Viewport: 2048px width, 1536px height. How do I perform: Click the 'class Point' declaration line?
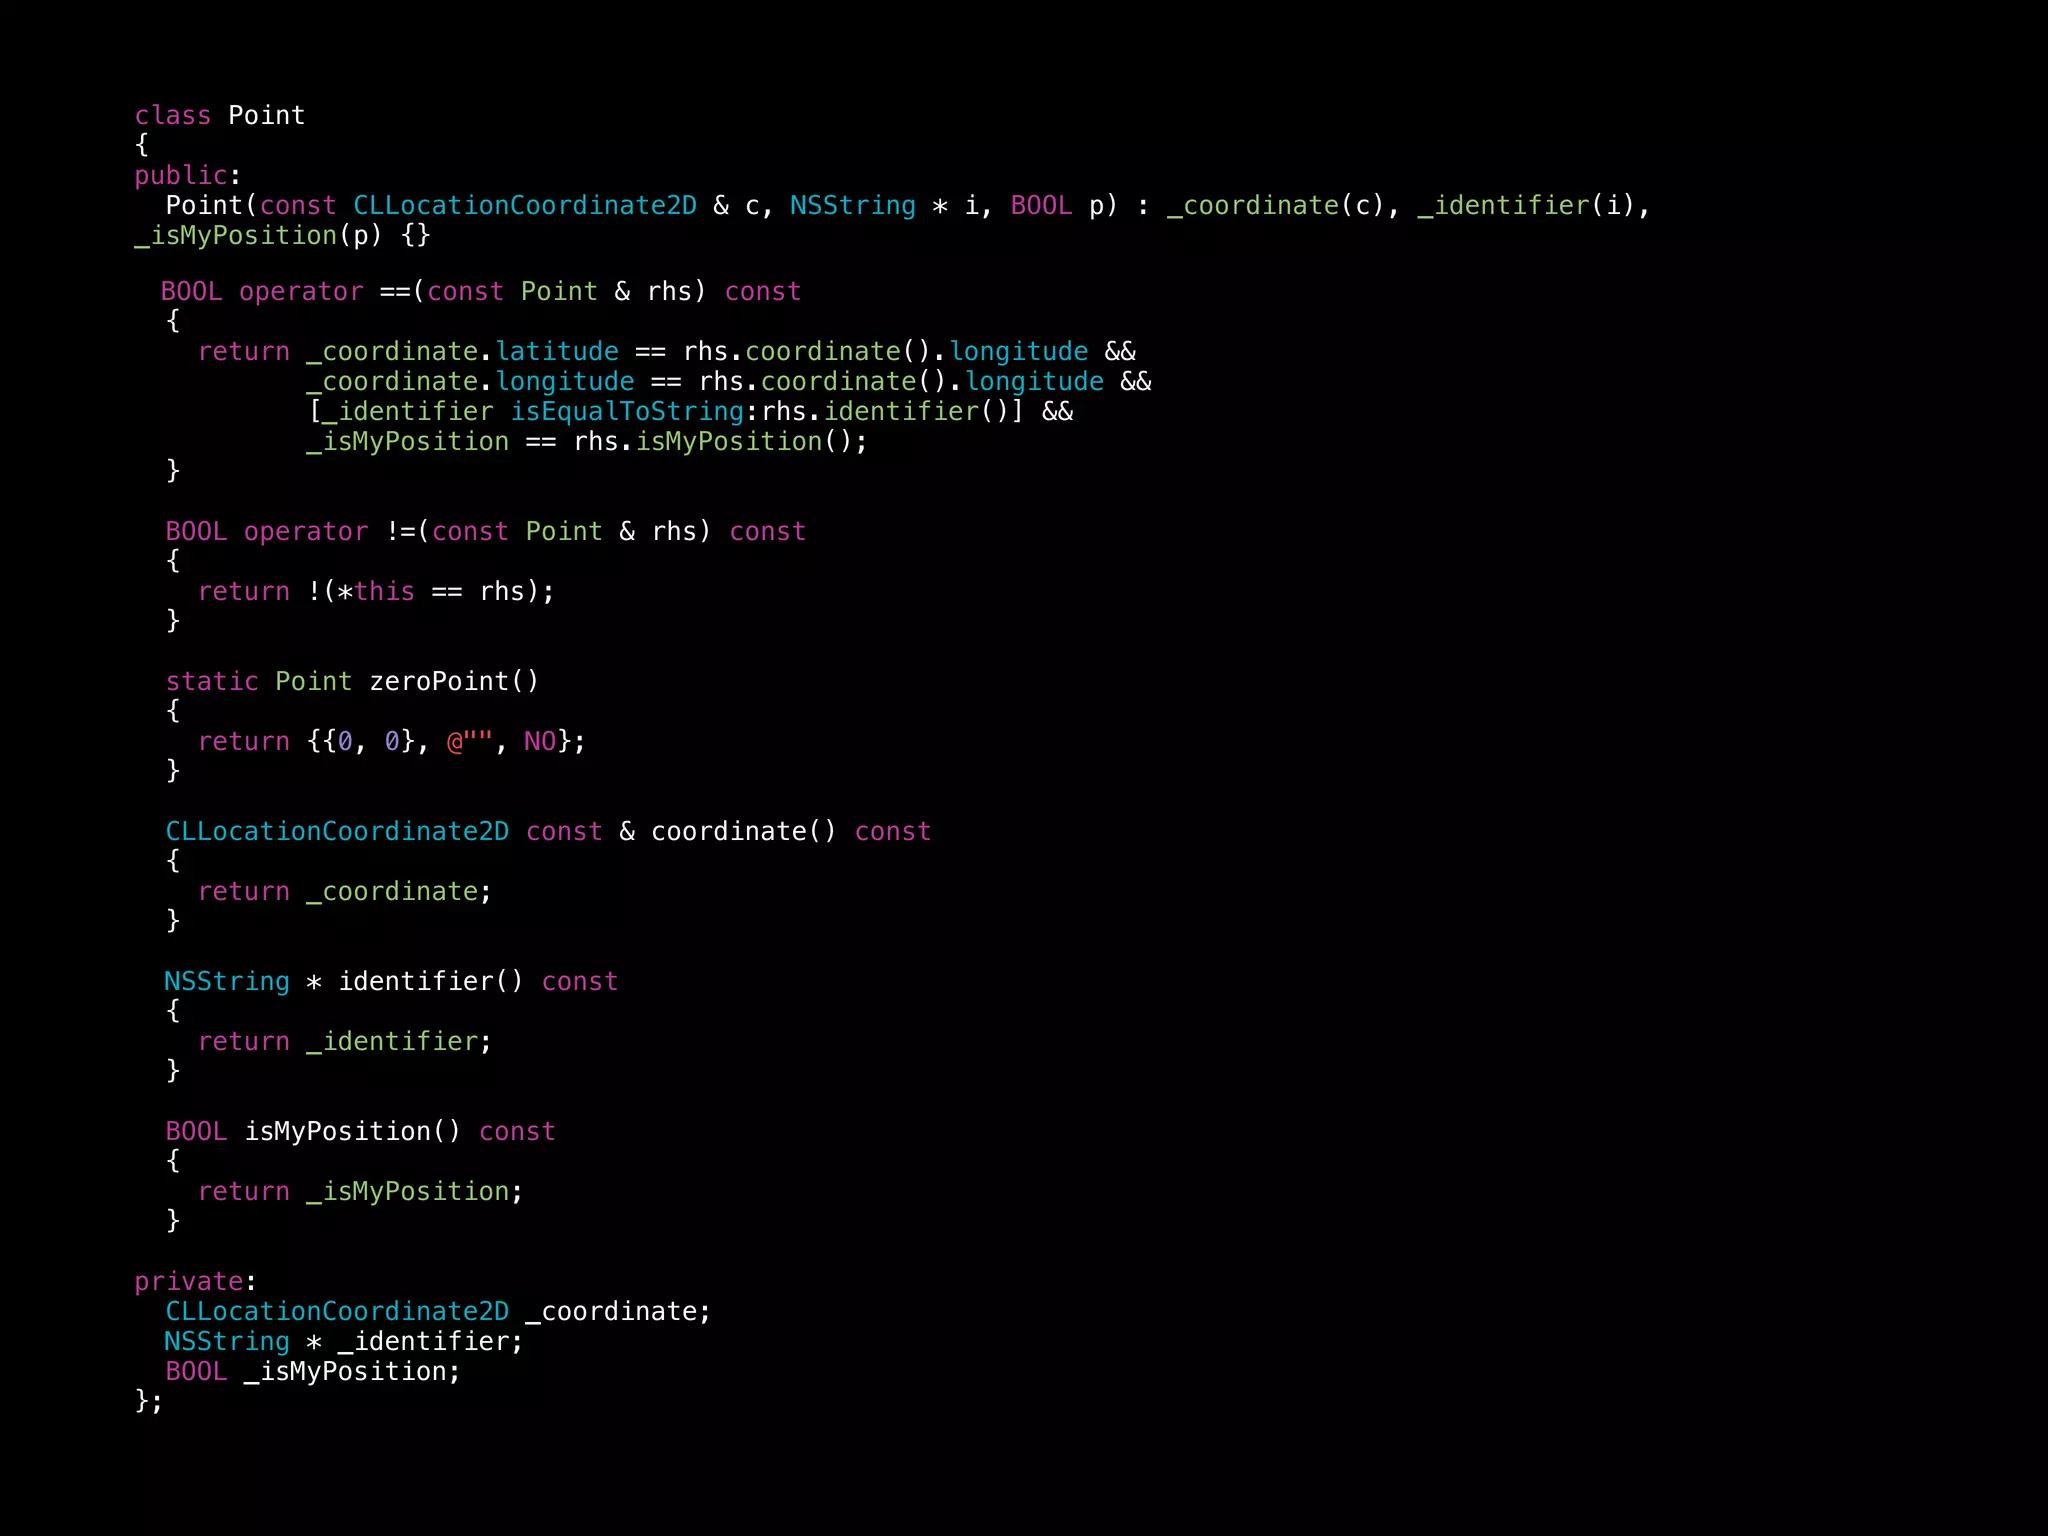[x=220, y=116]
